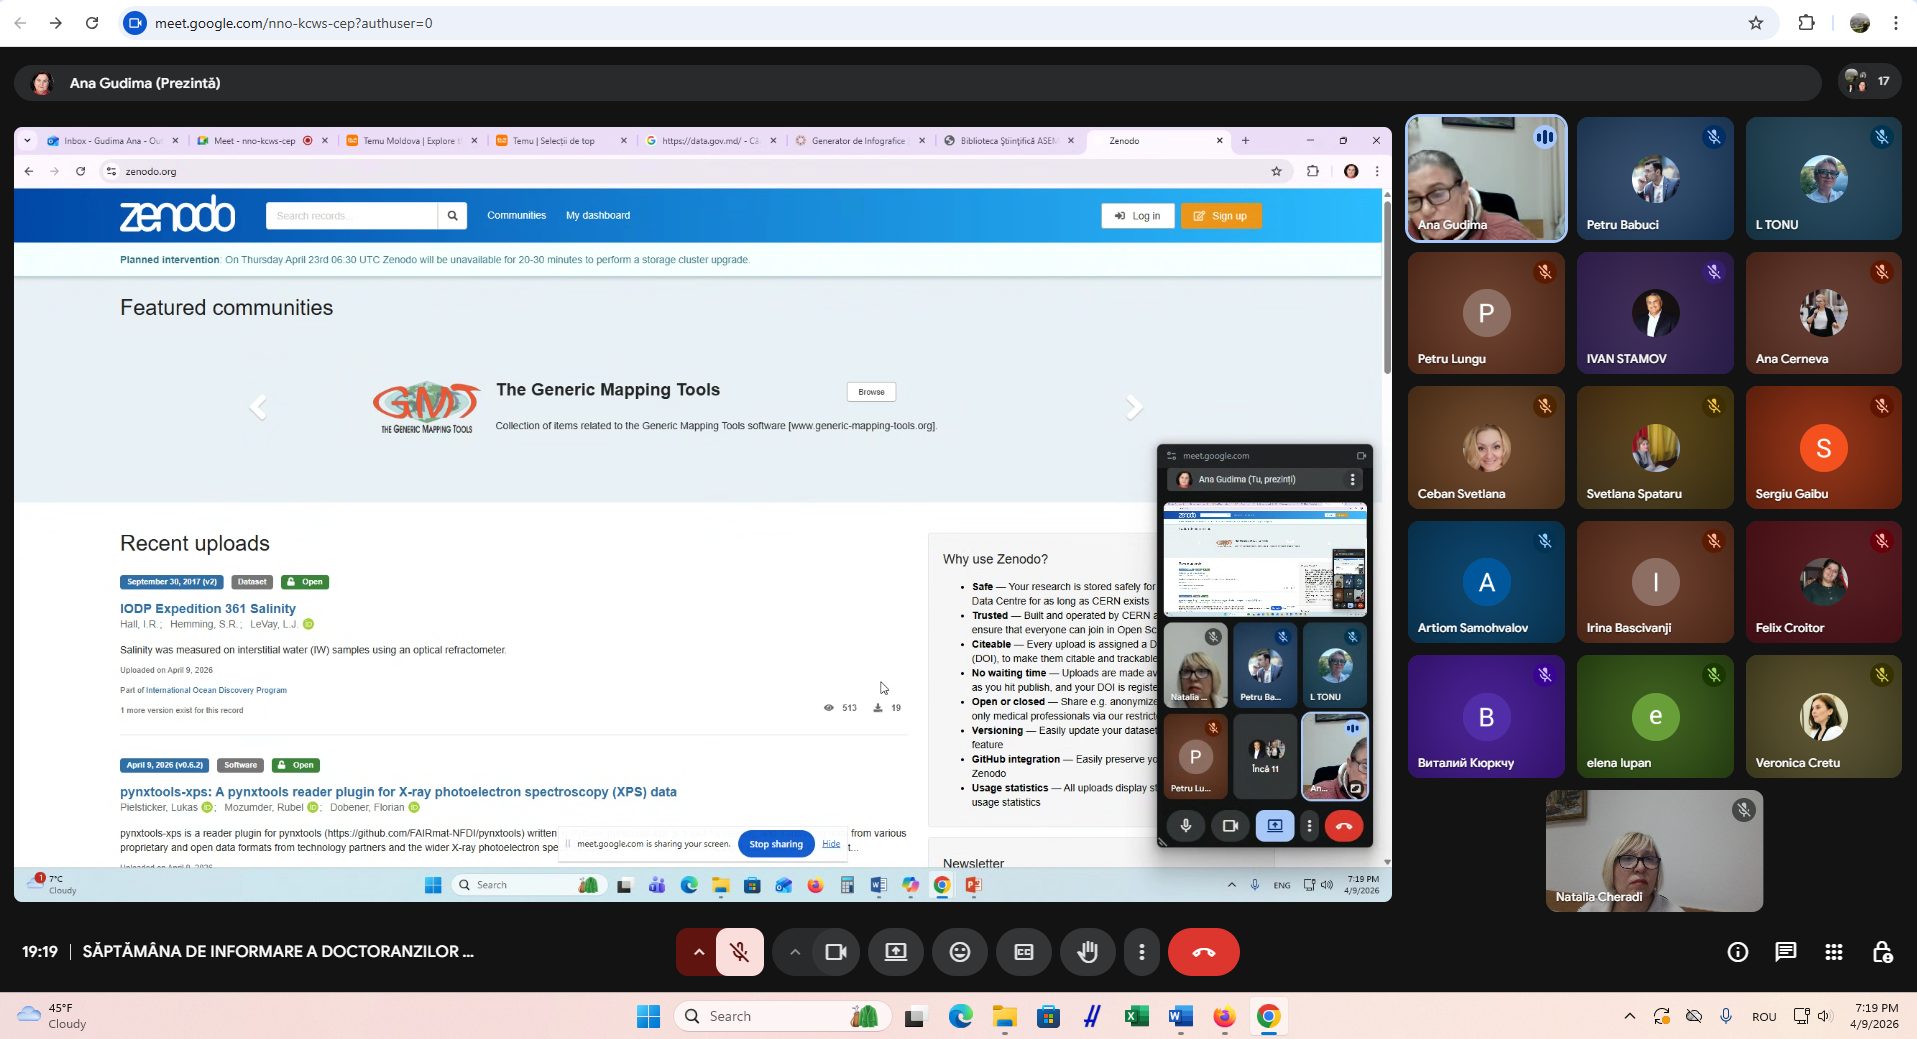Open meeting details info icon
Image resolution: width=1917 pixels, height=1039 pixels.
1737,952
